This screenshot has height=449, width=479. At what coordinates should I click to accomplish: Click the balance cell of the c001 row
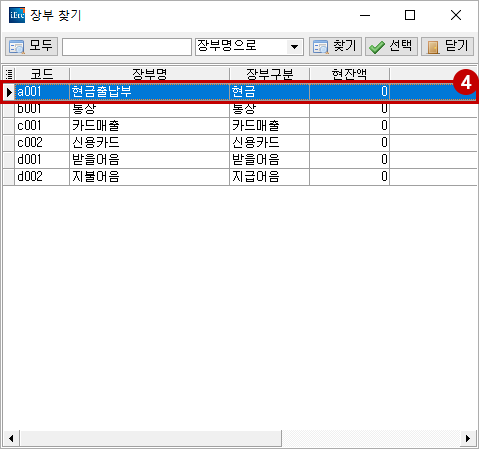point(349,126)
